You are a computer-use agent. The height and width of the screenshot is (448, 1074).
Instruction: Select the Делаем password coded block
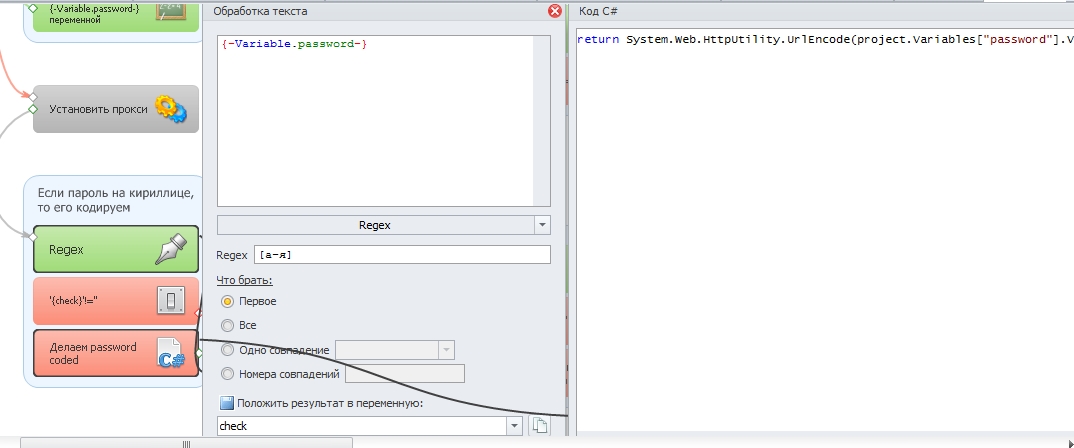click(116, 353)
